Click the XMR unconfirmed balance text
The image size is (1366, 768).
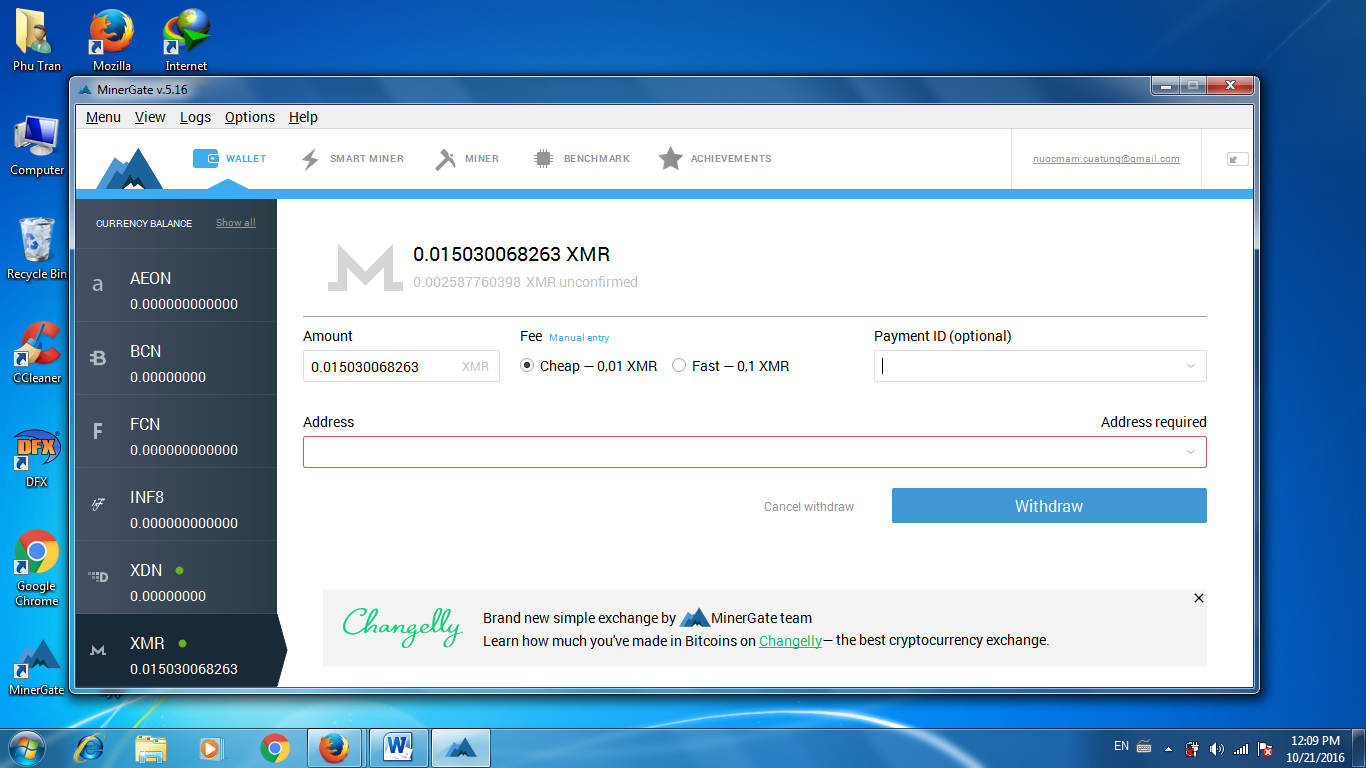click(525, 282)
